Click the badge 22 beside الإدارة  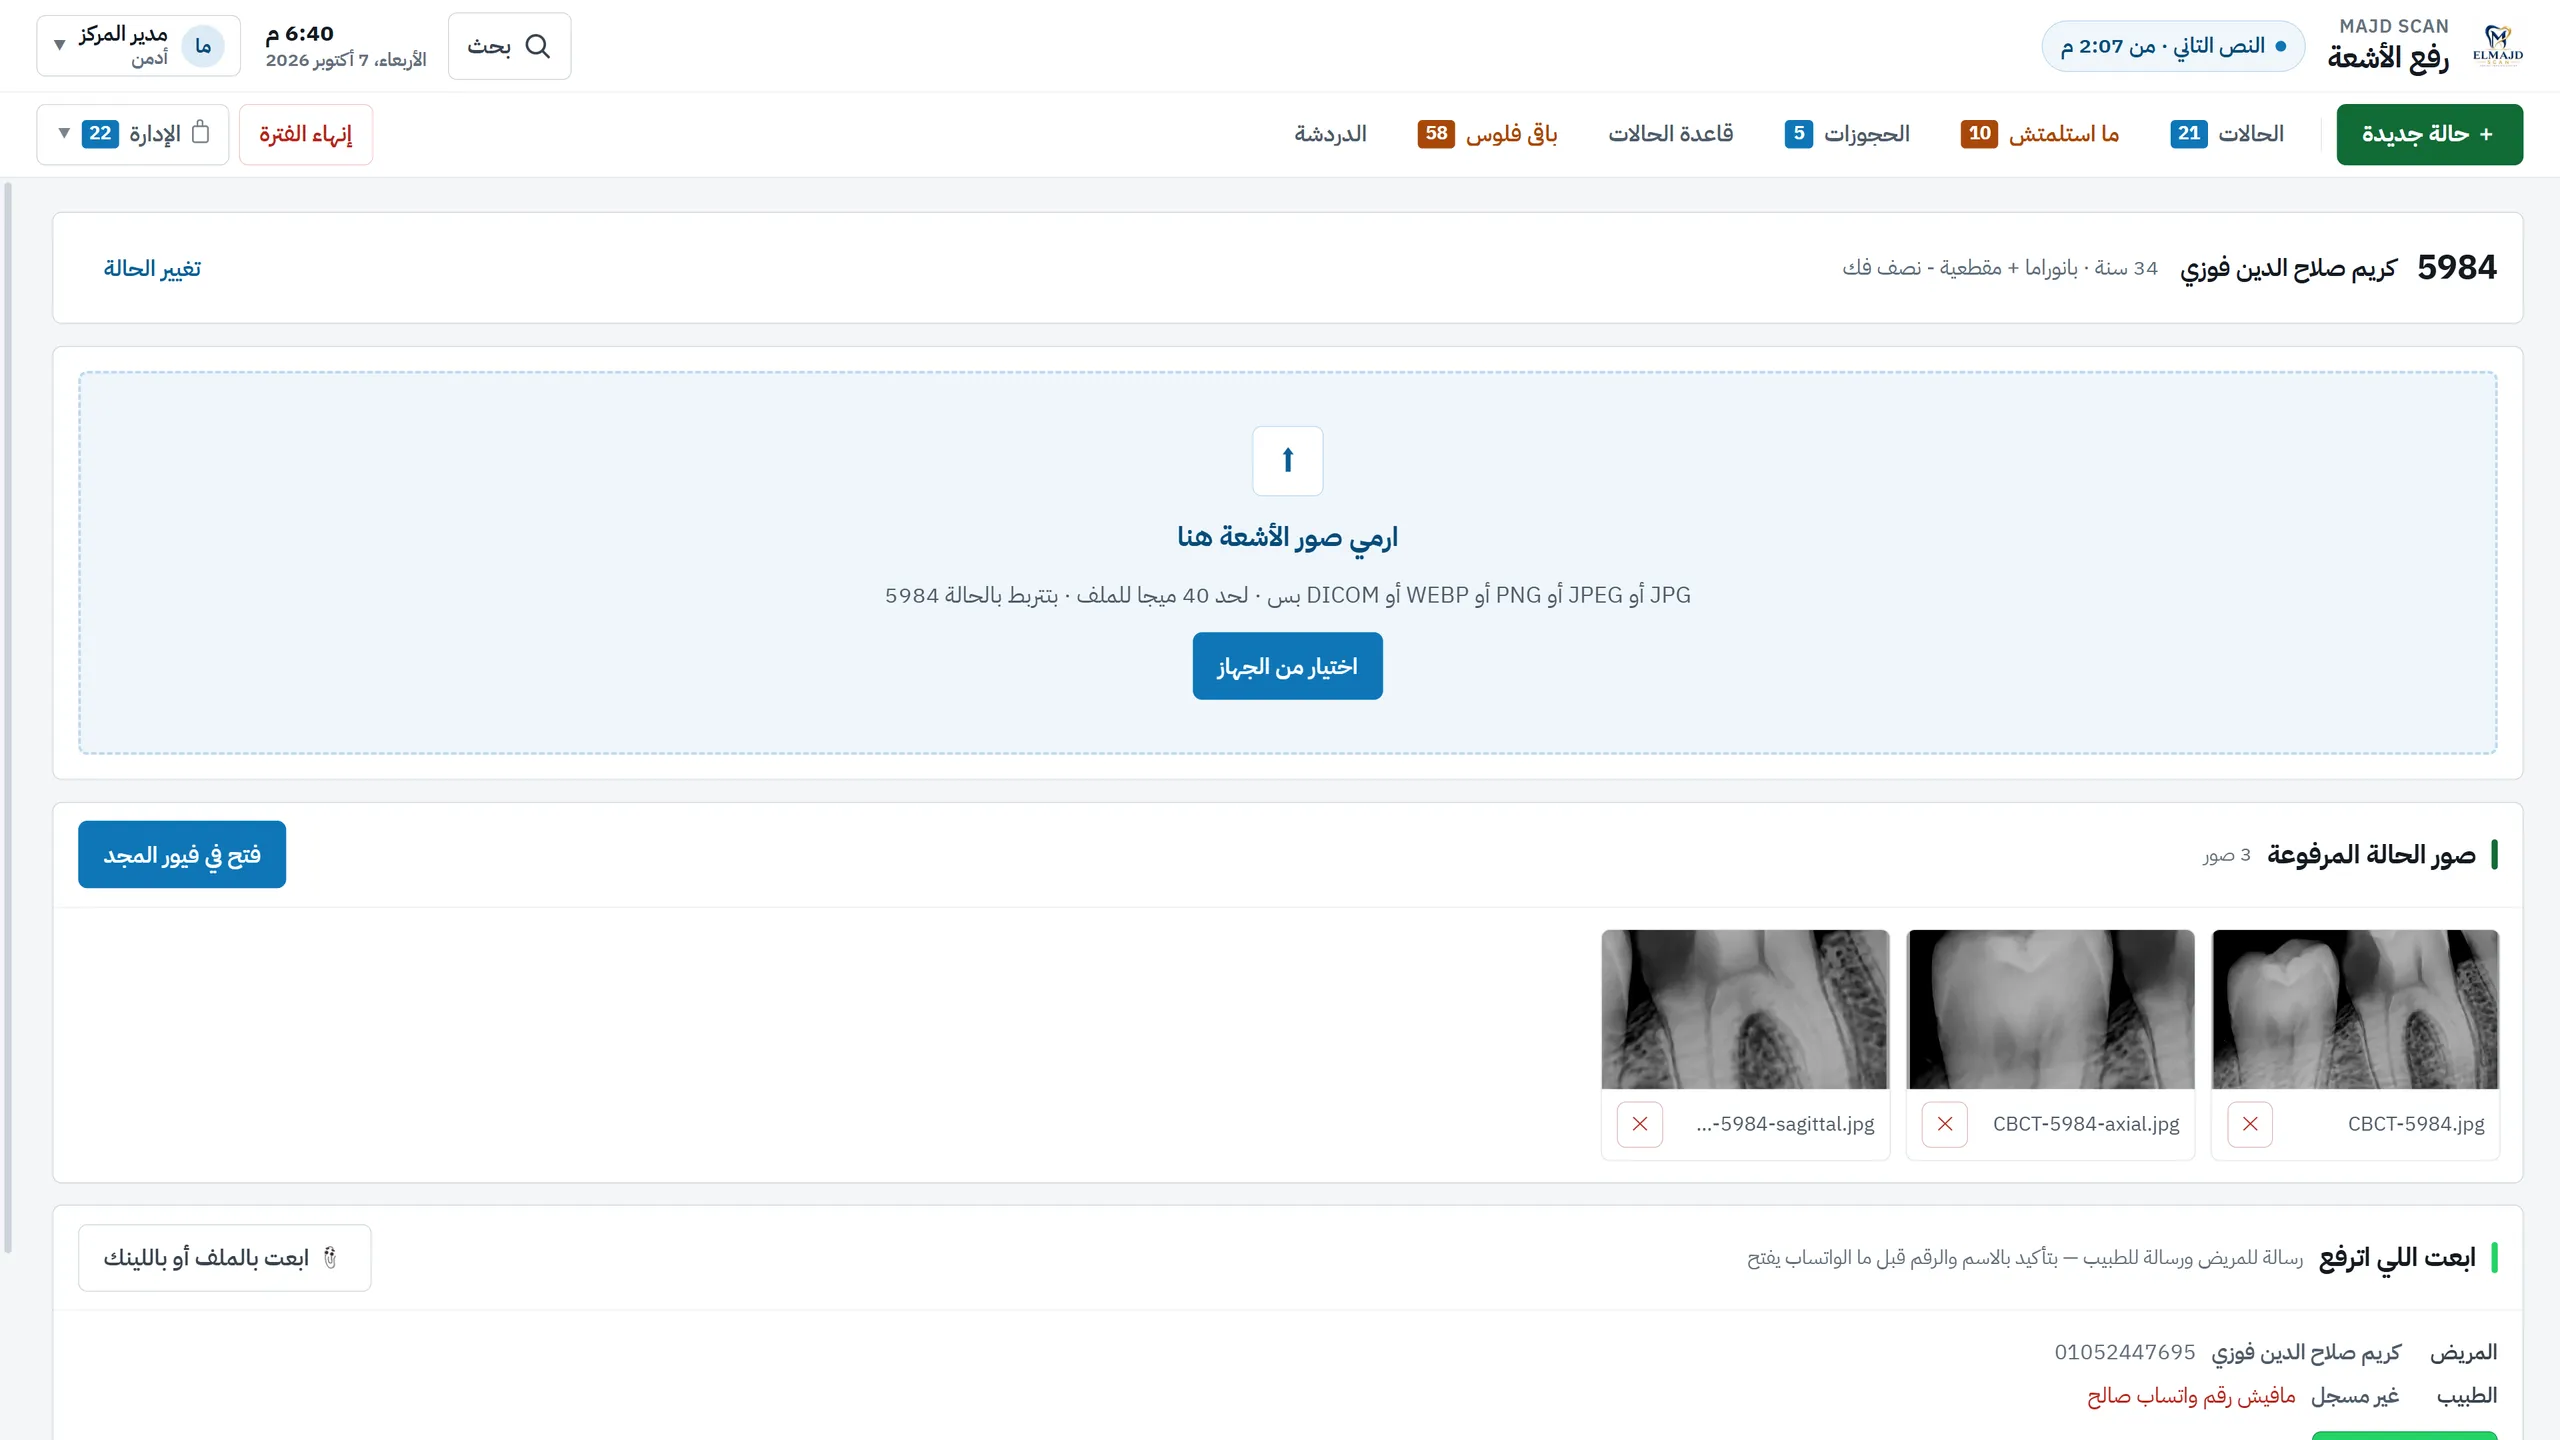(x=100, y=133)
